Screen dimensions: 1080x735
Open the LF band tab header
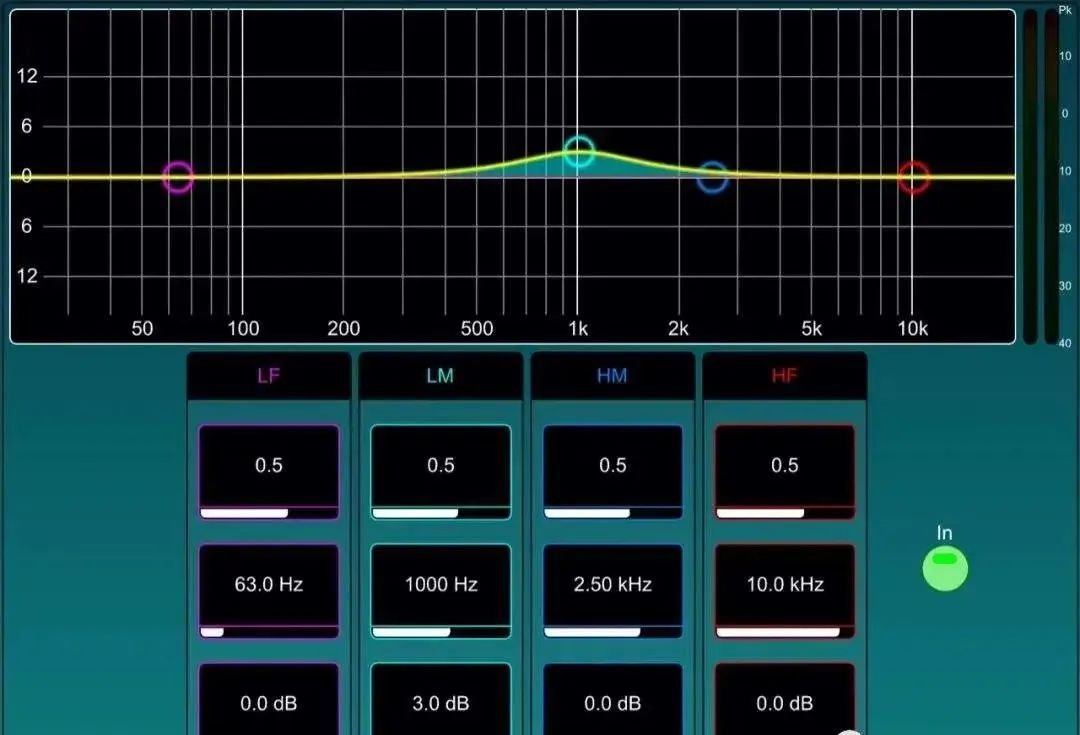pyautogui.click(x=269, y=376)
